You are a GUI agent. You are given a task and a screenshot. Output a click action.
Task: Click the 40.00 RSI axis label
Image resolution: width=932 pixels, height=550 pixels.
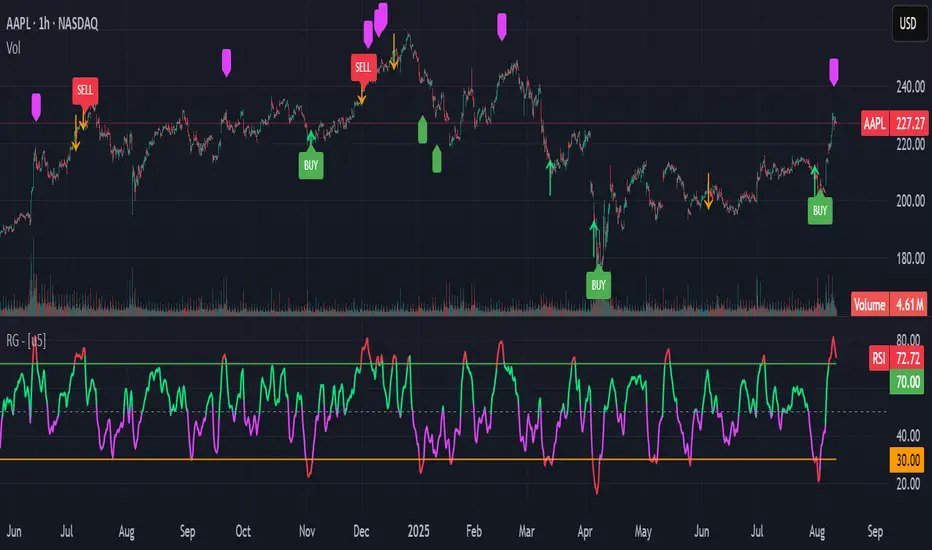[908, 436]
